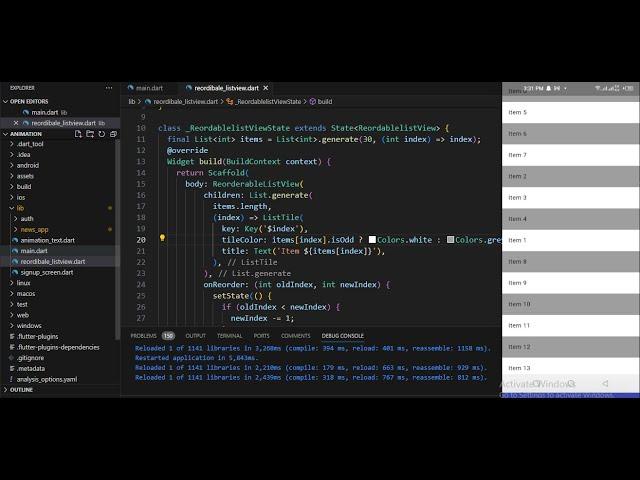
Task: Open the .flutter-plugins-dependencies file
Action: pyautogui.click(x=58, y=347)
